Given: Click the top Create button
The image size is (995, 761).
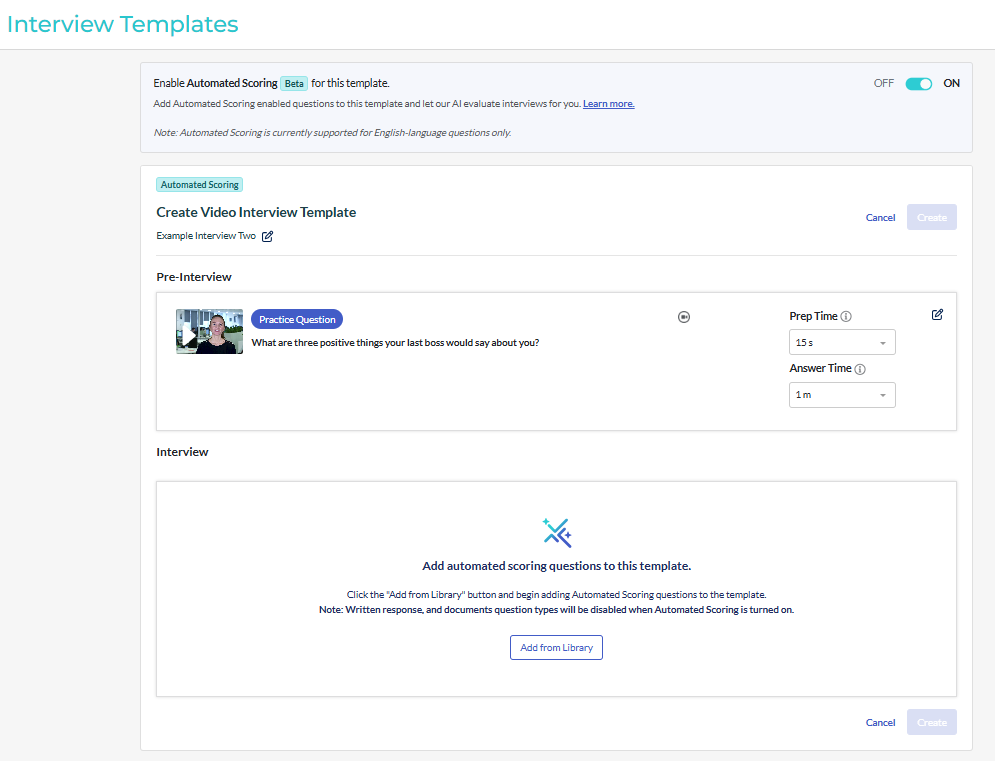Looking at the screenshot, I should pos(932,217).
